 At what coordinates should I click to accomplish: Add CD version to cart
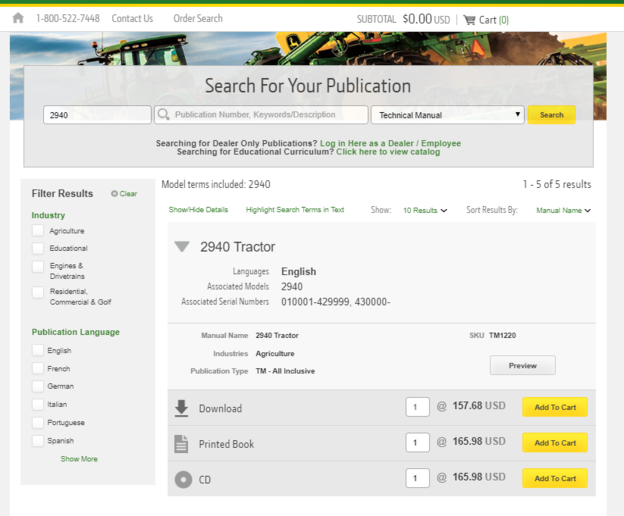(x=555, y=478)
